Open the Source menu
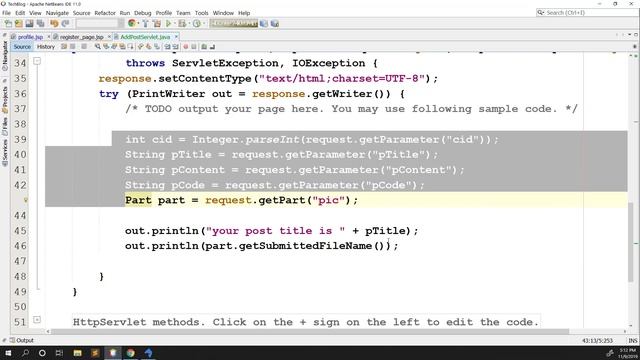 (82, 13)
